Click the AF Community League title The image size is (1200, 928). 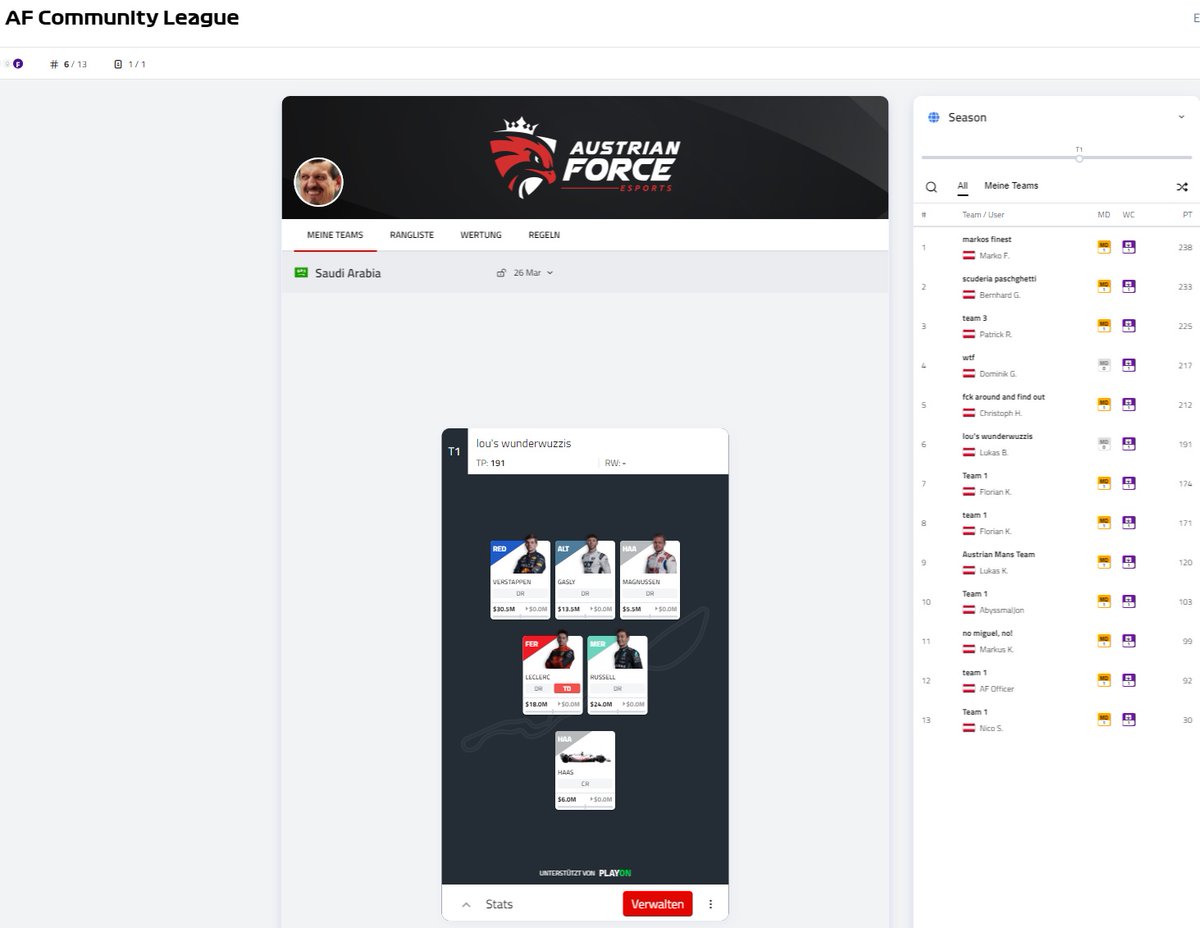click(122, 18)
